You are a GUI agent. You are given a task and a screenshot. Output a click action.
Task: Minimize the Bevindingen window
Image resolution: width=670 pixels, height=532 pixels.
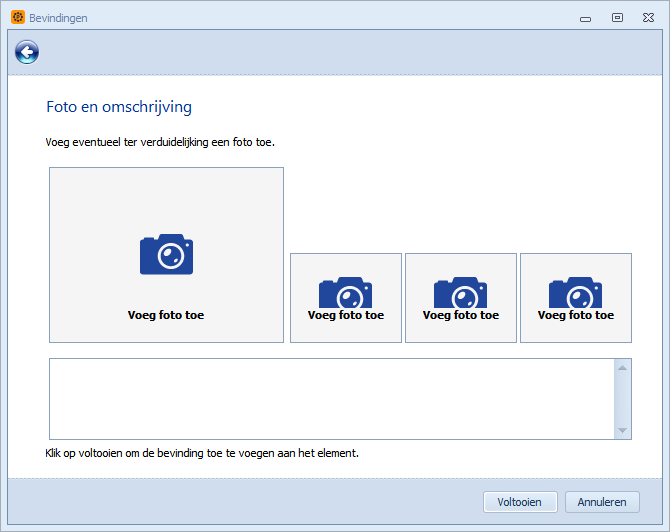[585, 18]
